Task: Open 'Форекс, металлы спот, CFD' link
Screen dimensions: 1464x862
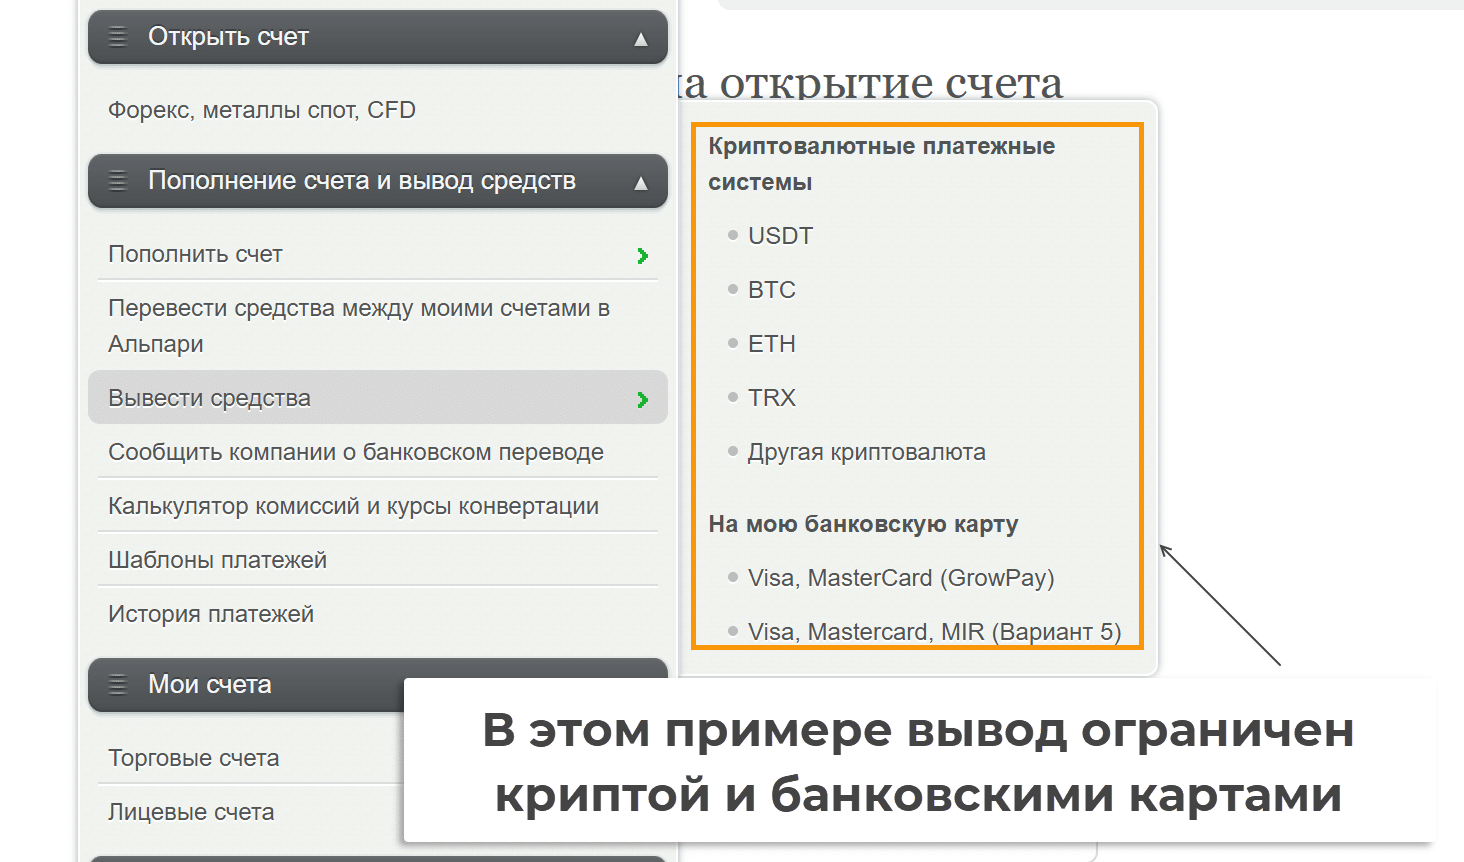Action: 261,110
